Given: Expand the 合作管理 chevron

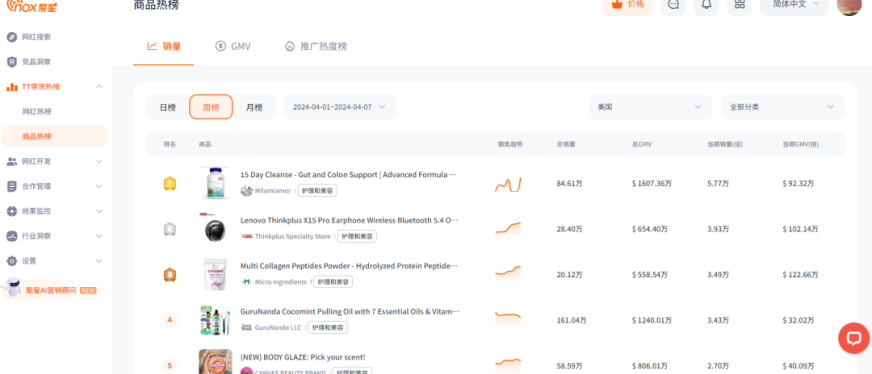Looking at the screenshot, I should [x=99, y=186].
